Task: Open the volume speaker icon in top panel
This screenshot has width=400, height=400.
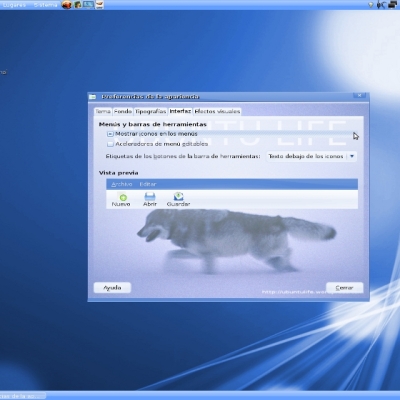Action: pyautogui.click(x=381, y=5)
